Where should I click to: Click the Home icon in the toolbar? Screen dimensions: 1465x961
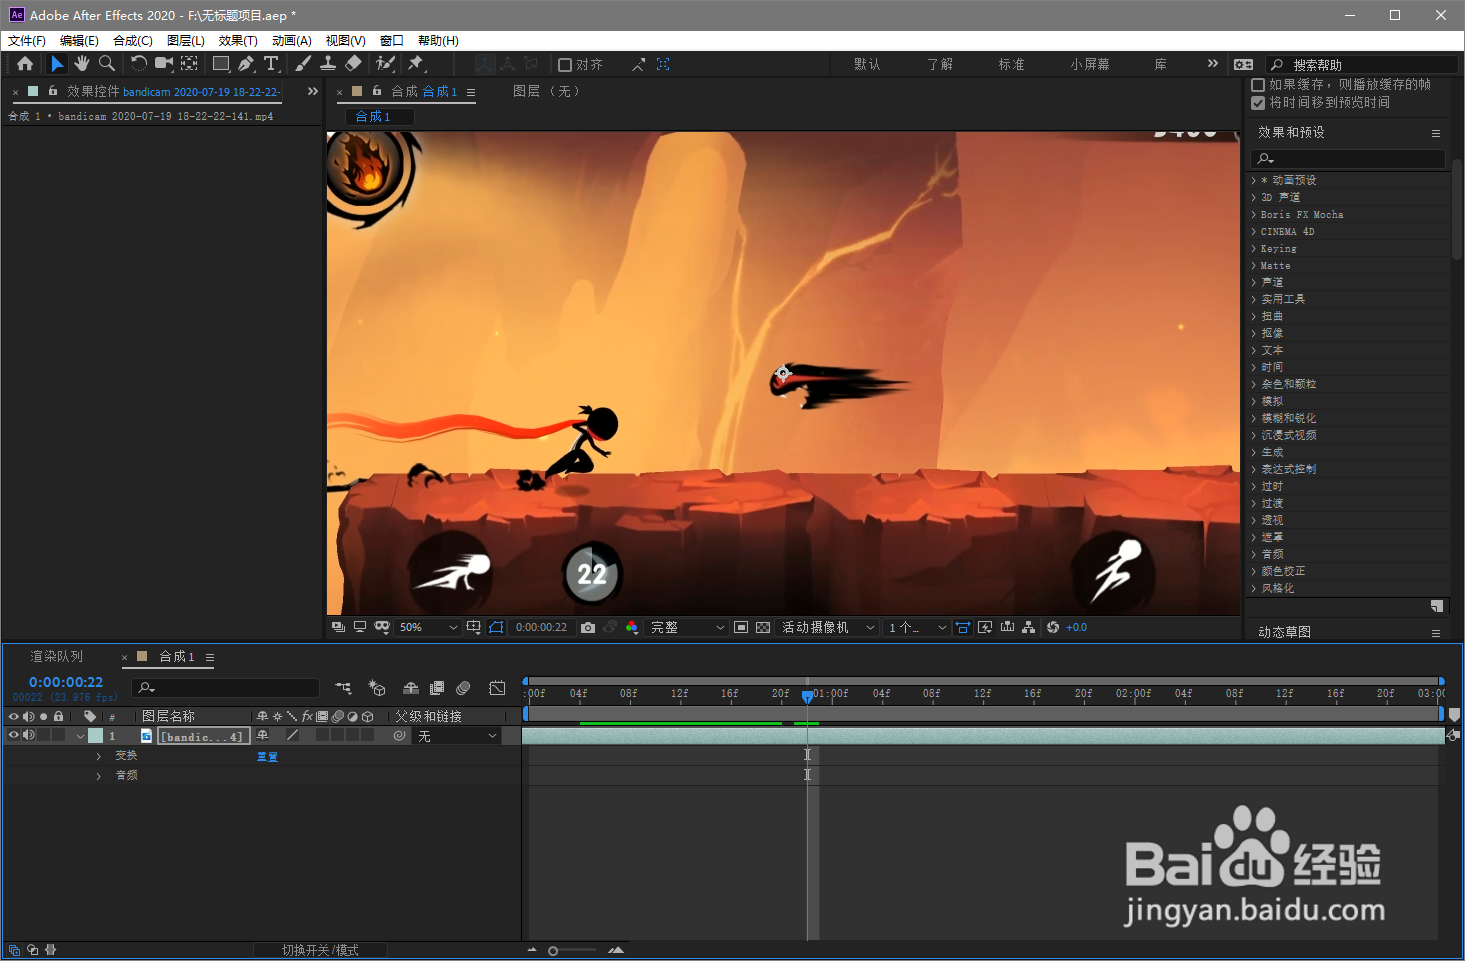(25, 64)
